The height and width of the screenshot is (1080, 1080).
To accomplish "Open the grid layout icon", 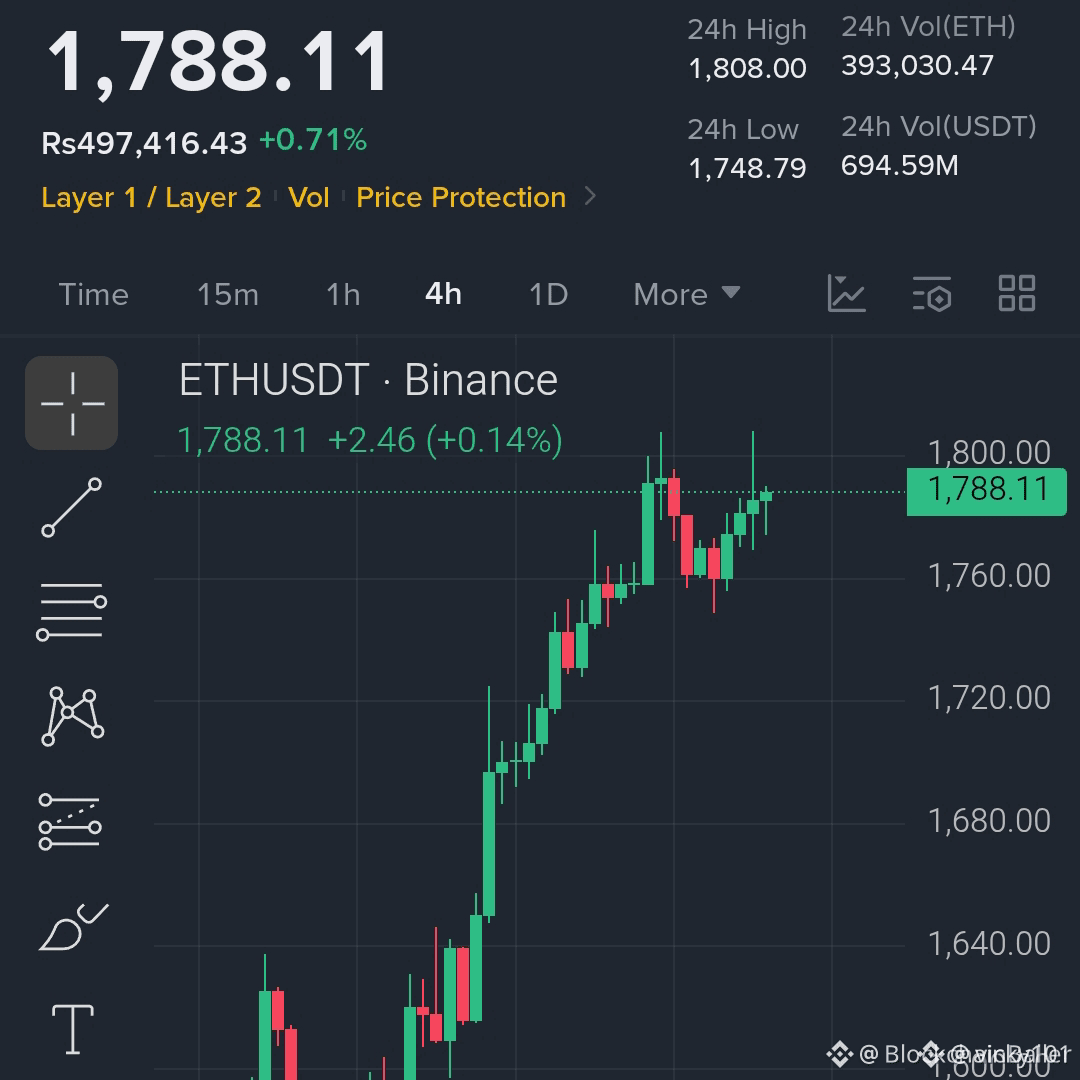I will coord(1017,293).
